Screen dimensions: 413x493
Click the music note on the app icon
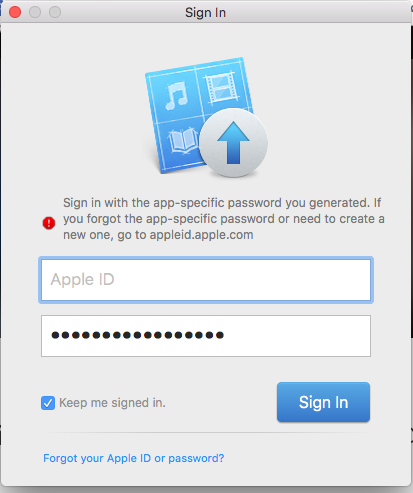(176, 96)
